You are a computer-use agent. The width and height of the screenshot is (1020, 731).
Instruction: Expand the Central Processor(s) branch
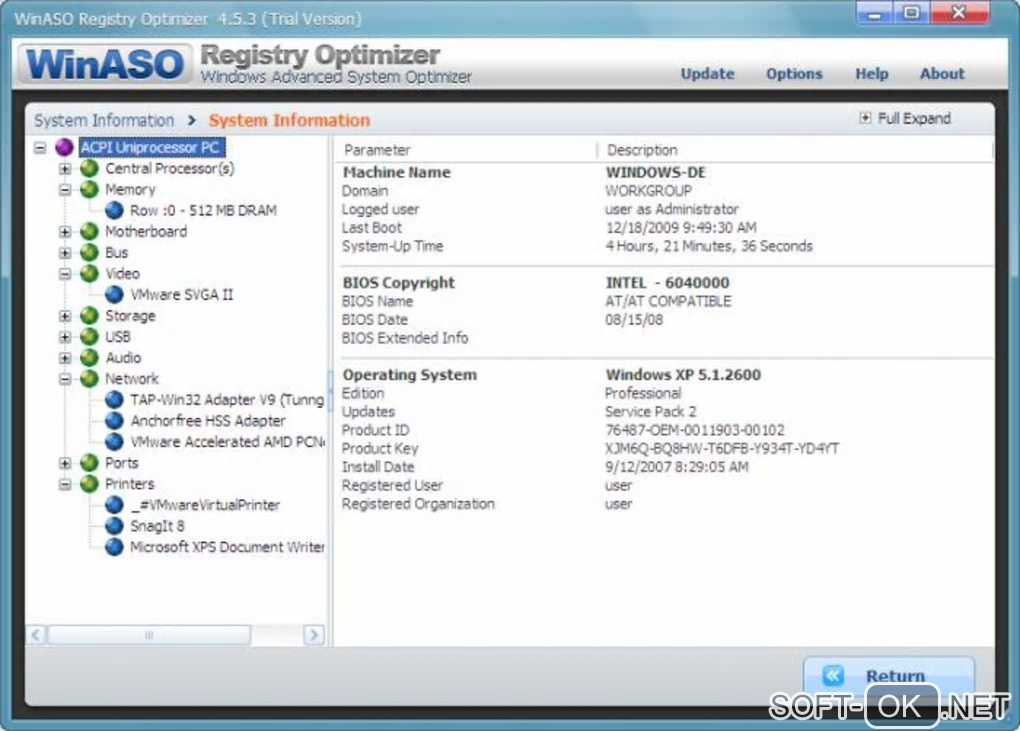(x=65, y=168)
